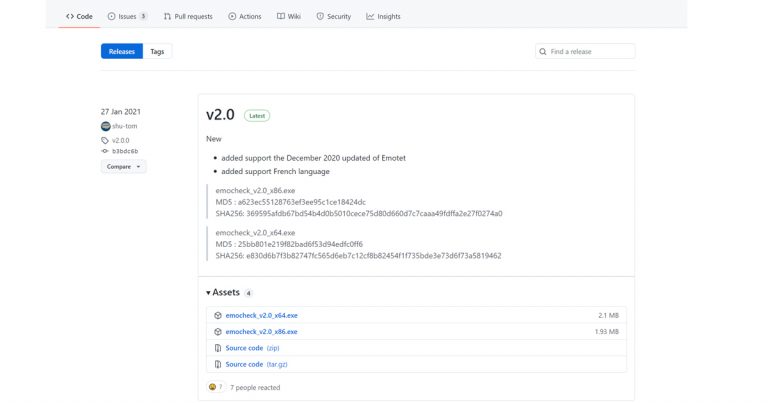Click the shu-tom user avatar icon
The width and height of the screenshot is (768, 403).
pos(105,126)
